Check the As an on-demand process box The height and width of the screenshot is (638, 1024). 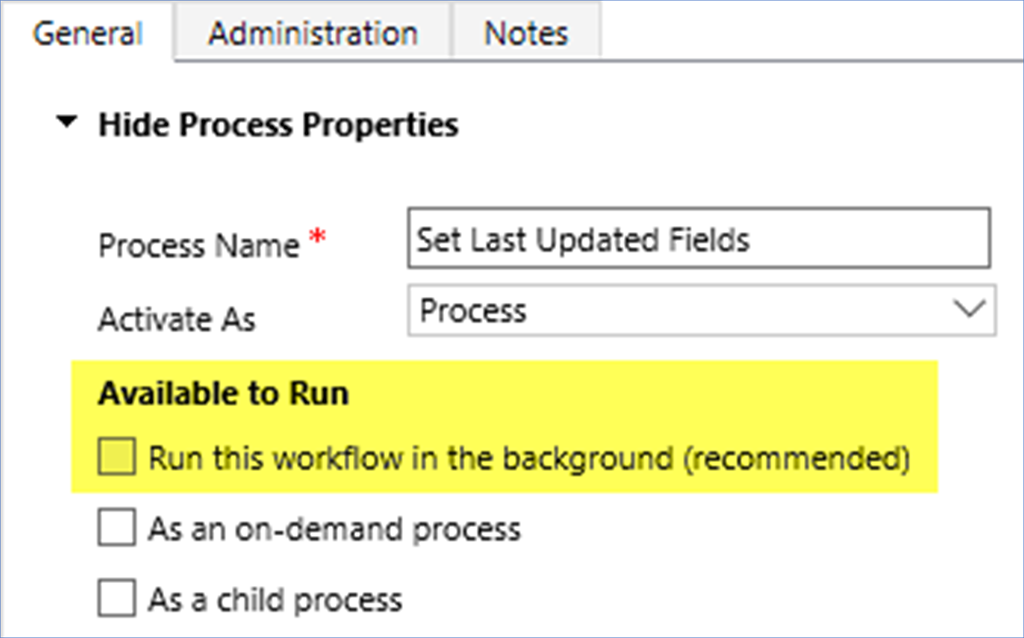[117, 529]
